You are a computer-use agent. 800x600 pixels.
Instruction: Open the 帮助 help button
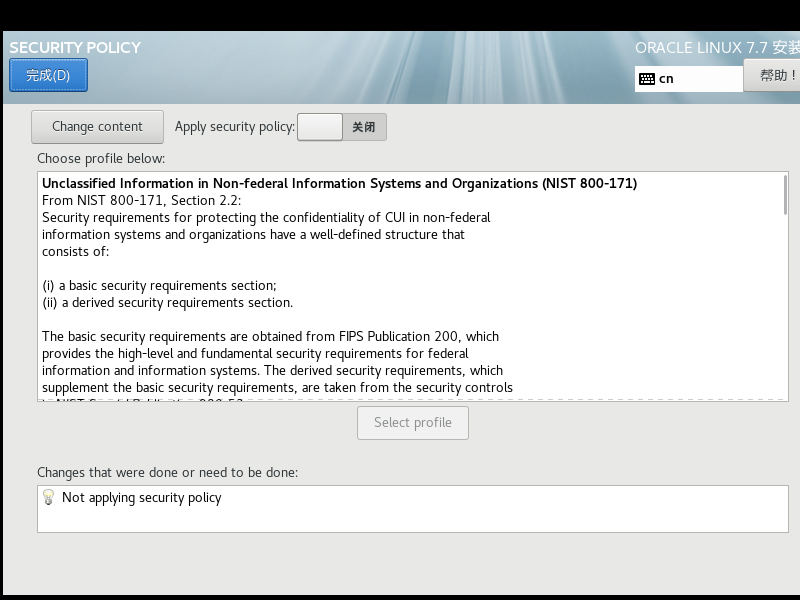(x=772, y=76)
